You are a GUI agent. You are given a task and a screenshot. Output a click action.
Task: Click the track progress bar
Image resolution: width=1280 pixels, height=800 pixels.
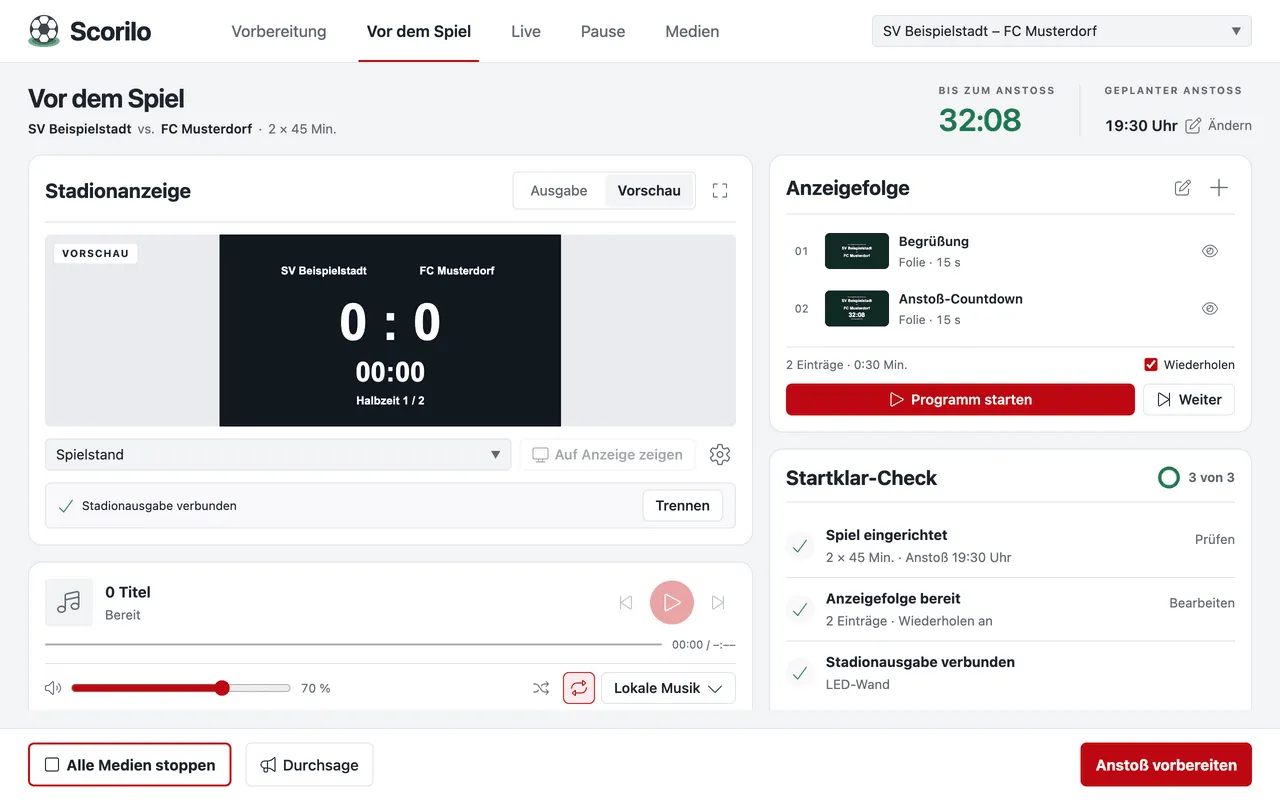[353, 645]
